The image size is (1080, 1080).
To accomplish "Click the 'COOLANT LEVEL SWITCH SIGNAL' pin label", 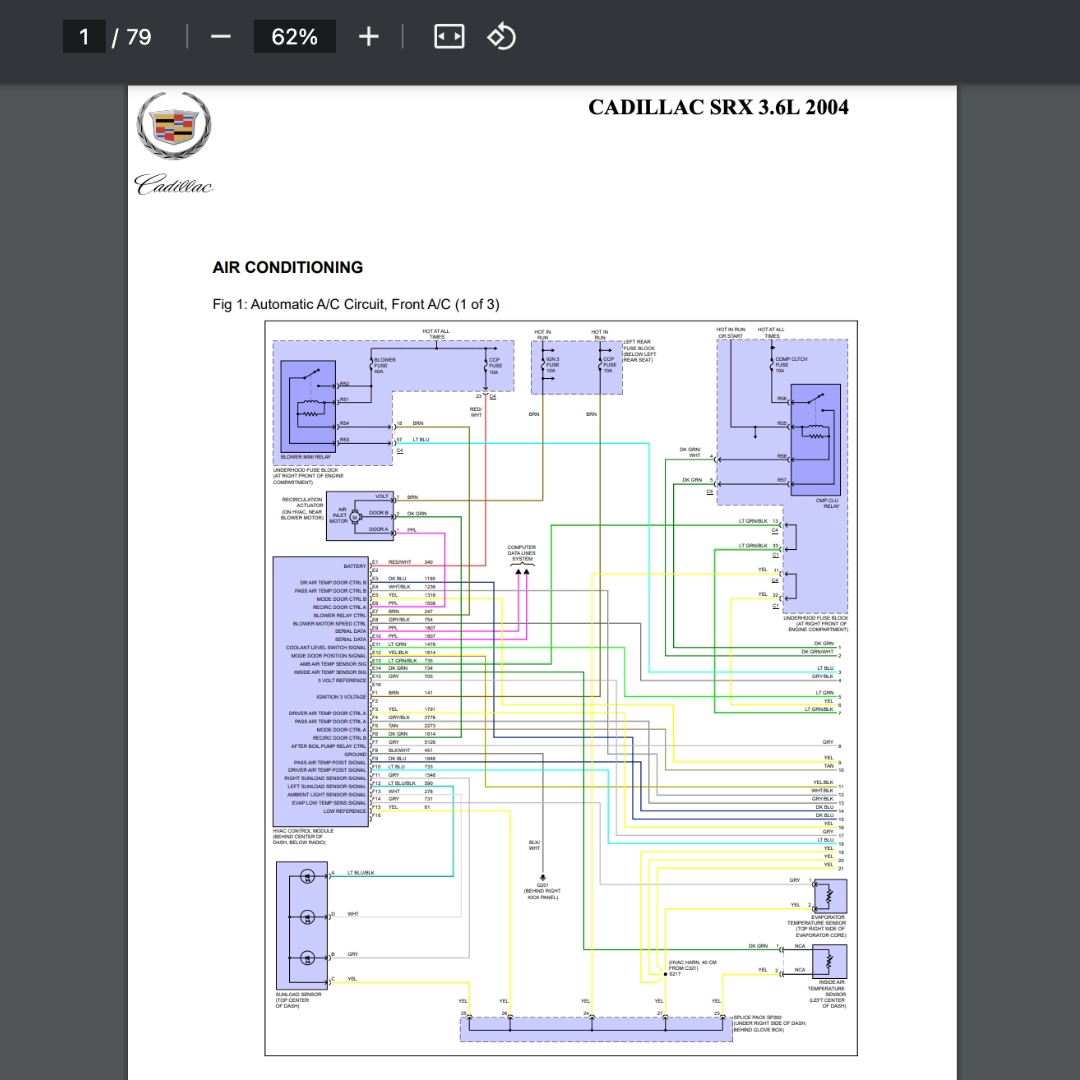I will coord(326,648).
